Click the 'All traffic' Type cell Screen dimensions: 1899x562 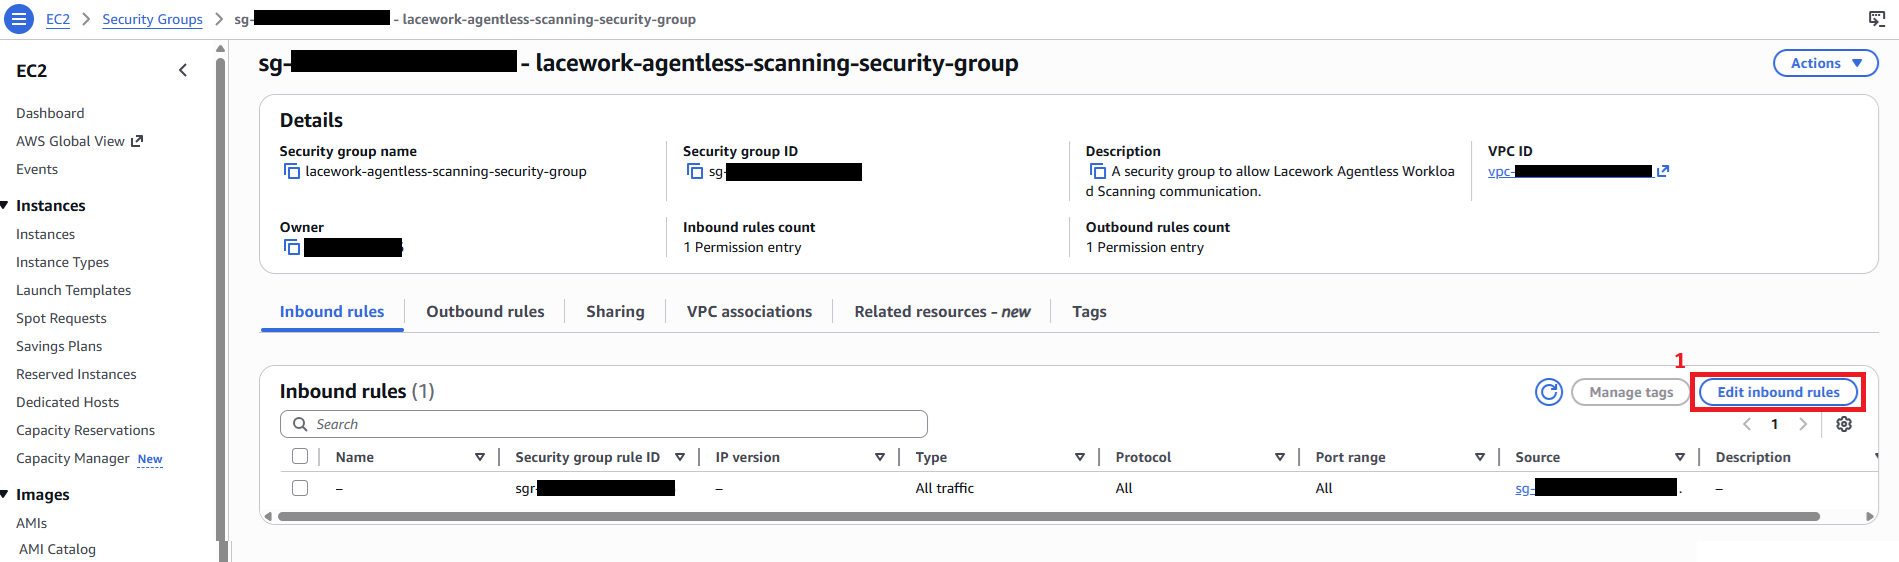(x=944, y=488)
